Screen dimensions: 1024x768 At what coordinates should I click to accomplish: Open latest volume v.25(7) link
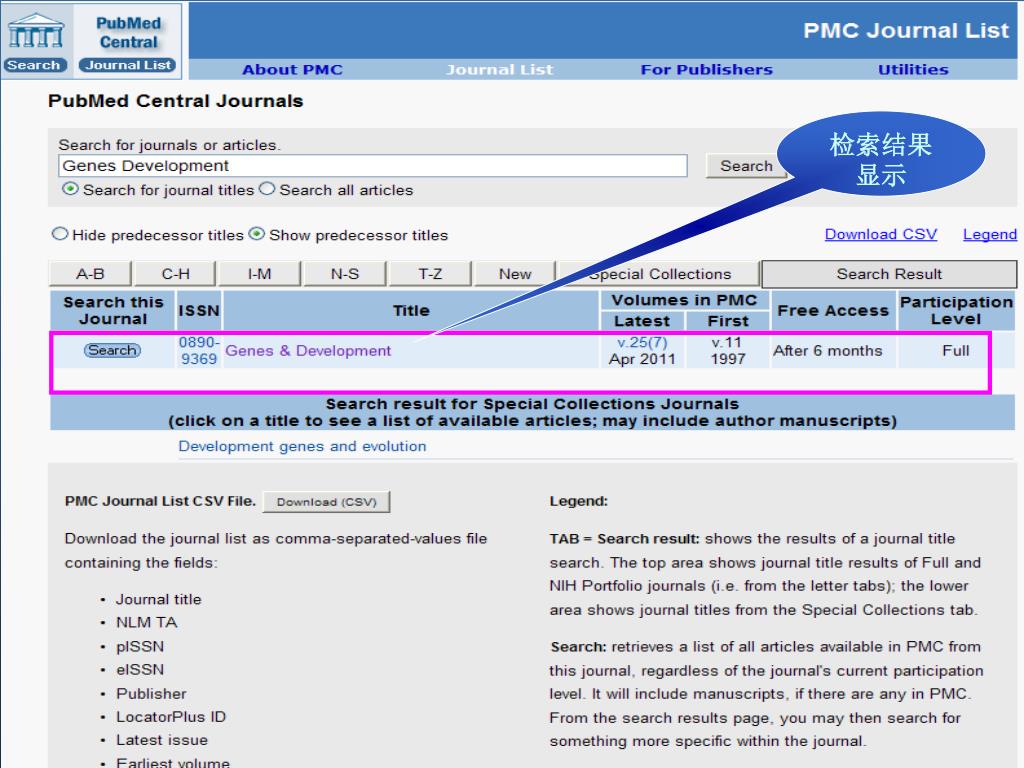(642, 342)
